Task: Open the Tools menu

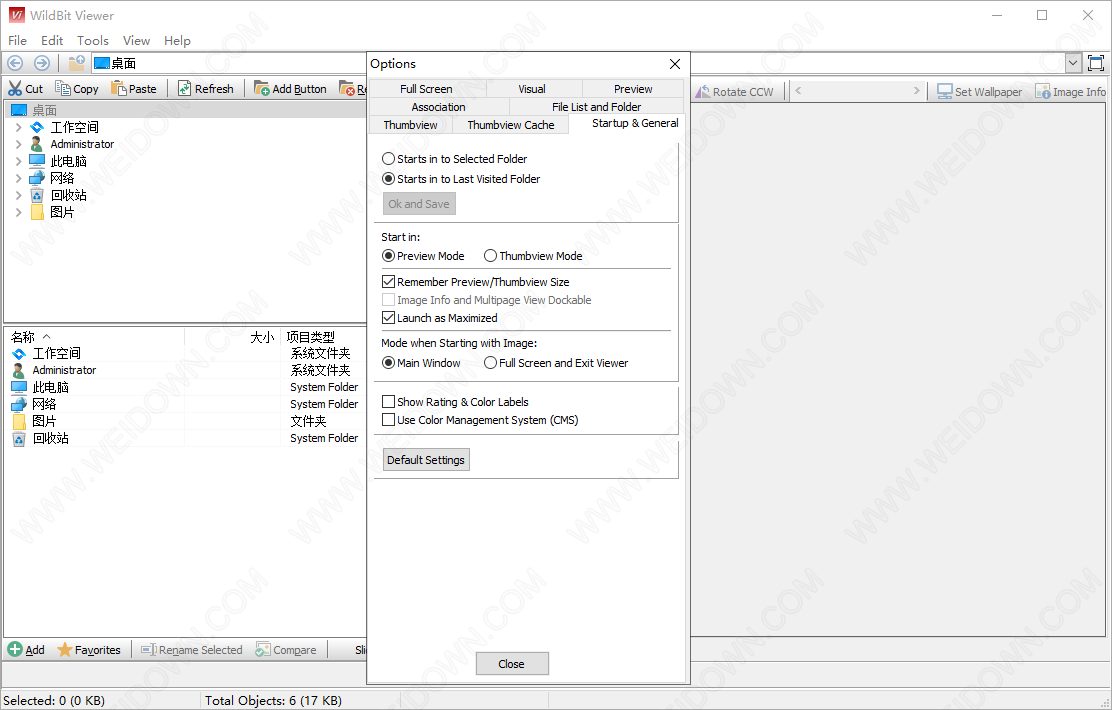Action: pos(93,41)
